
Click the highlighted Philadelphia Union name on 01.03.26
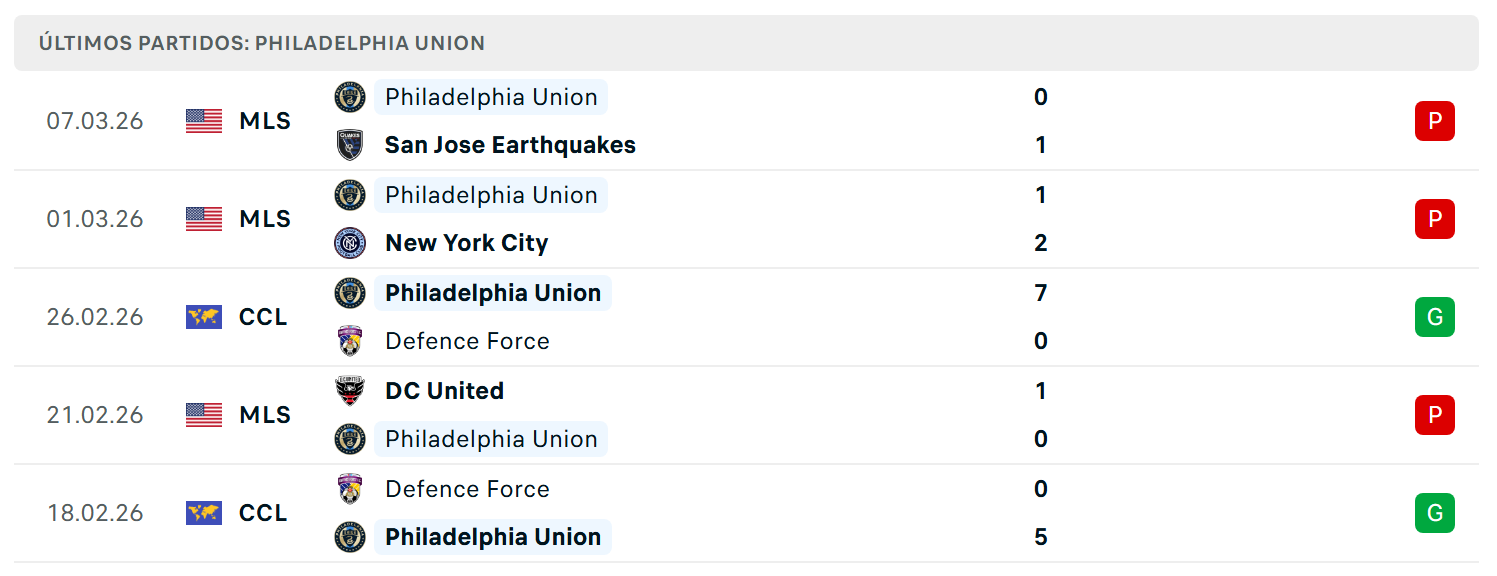[491, 195]
